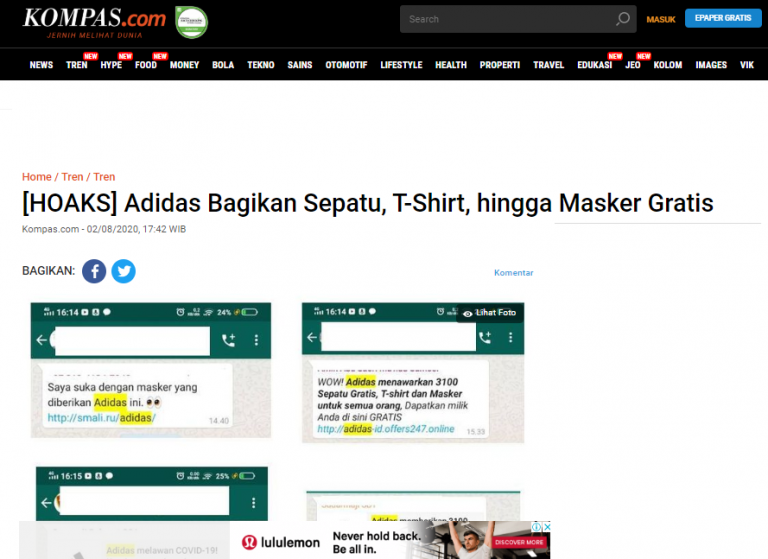Click the DISCOVER MORE ad button
Image resolution: width=768 pixels, height=559 pixels.
[x=519, y=542]
